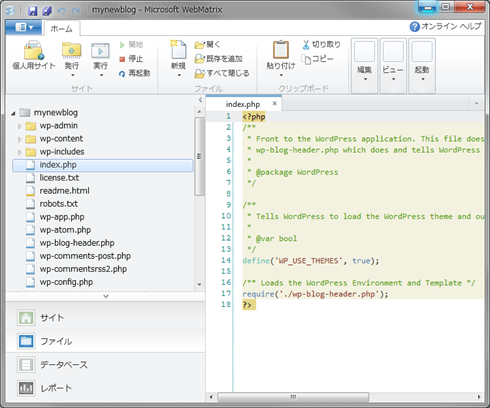This screenshot has width=490, height=408.
Task: Click the Save icon in title bar
Action: coord(32,11)
